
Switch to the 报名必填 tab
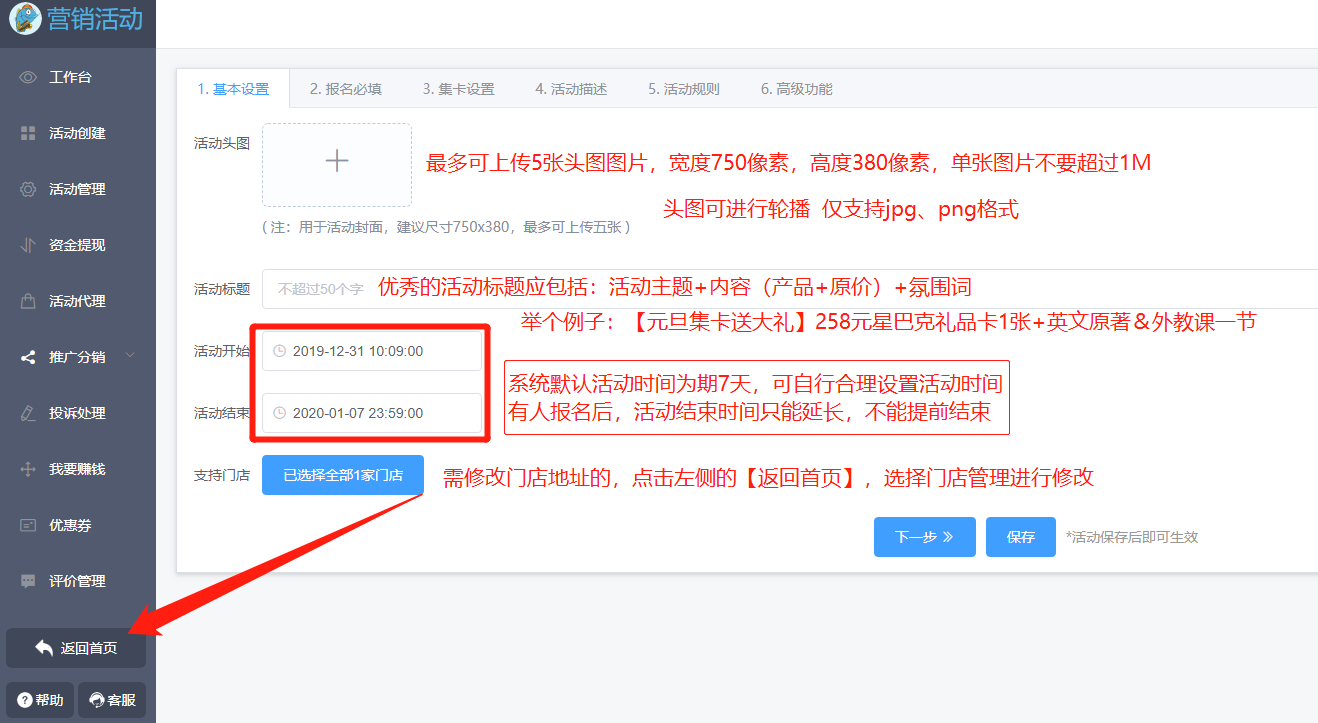[345, 89]
